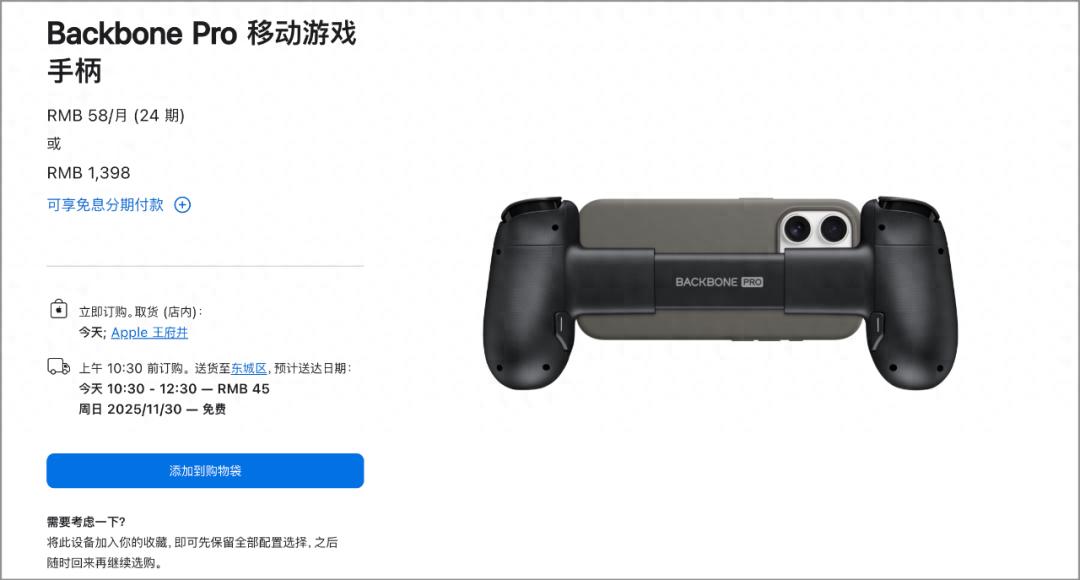The image size is (1080, 580).
Task: Click the plus circle icon beside 可享免息分期付款
Action: [x=183, y=205]
